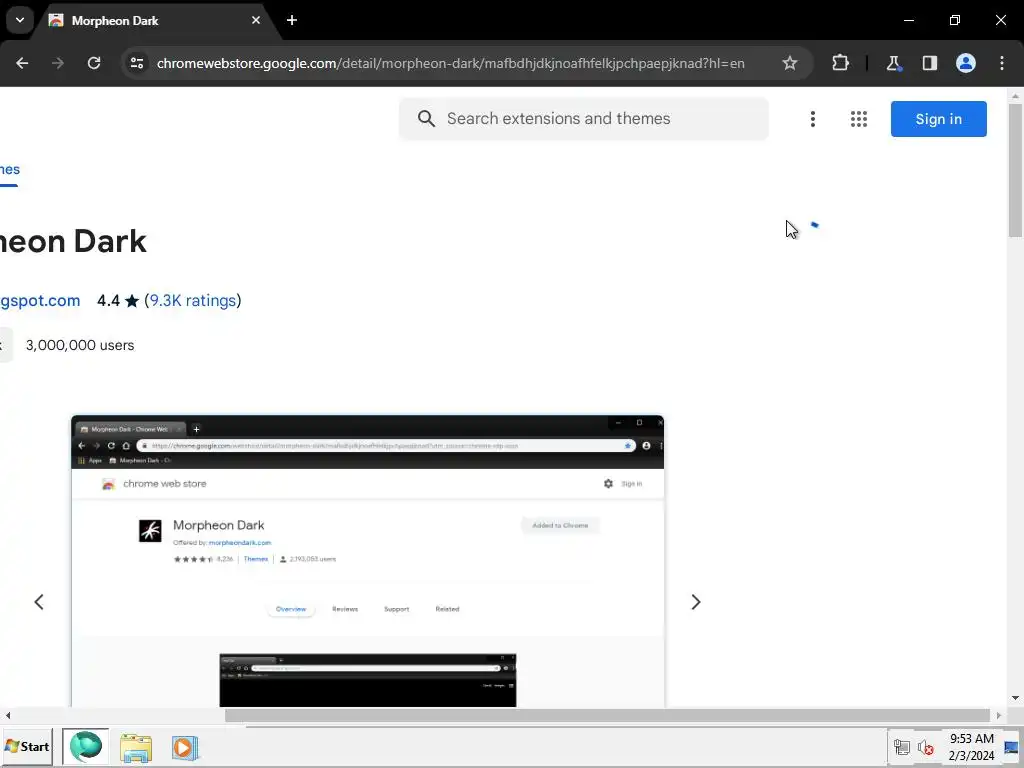Screen dimensions: 1024x768
Task: Open the Extensions puzzle icon
Action: 840,63
